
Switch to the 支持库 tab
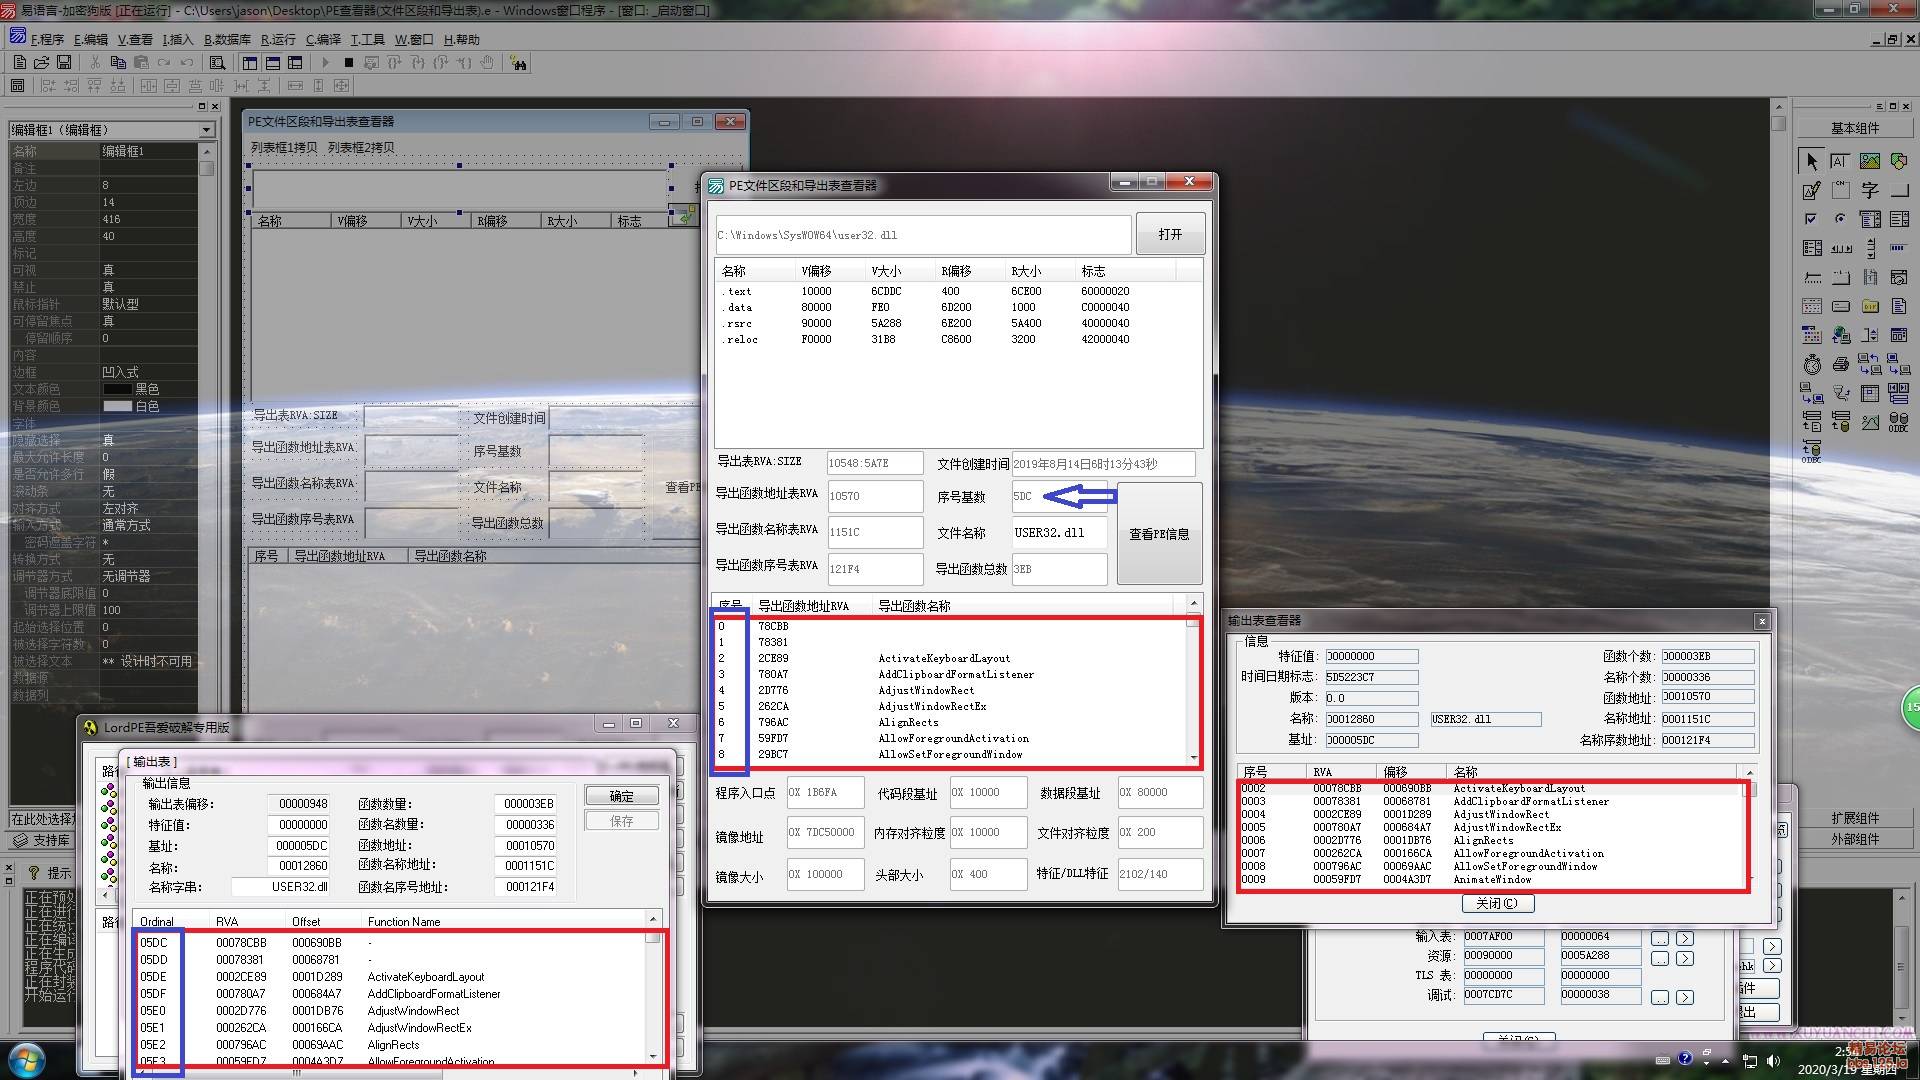tap(42, 840)
